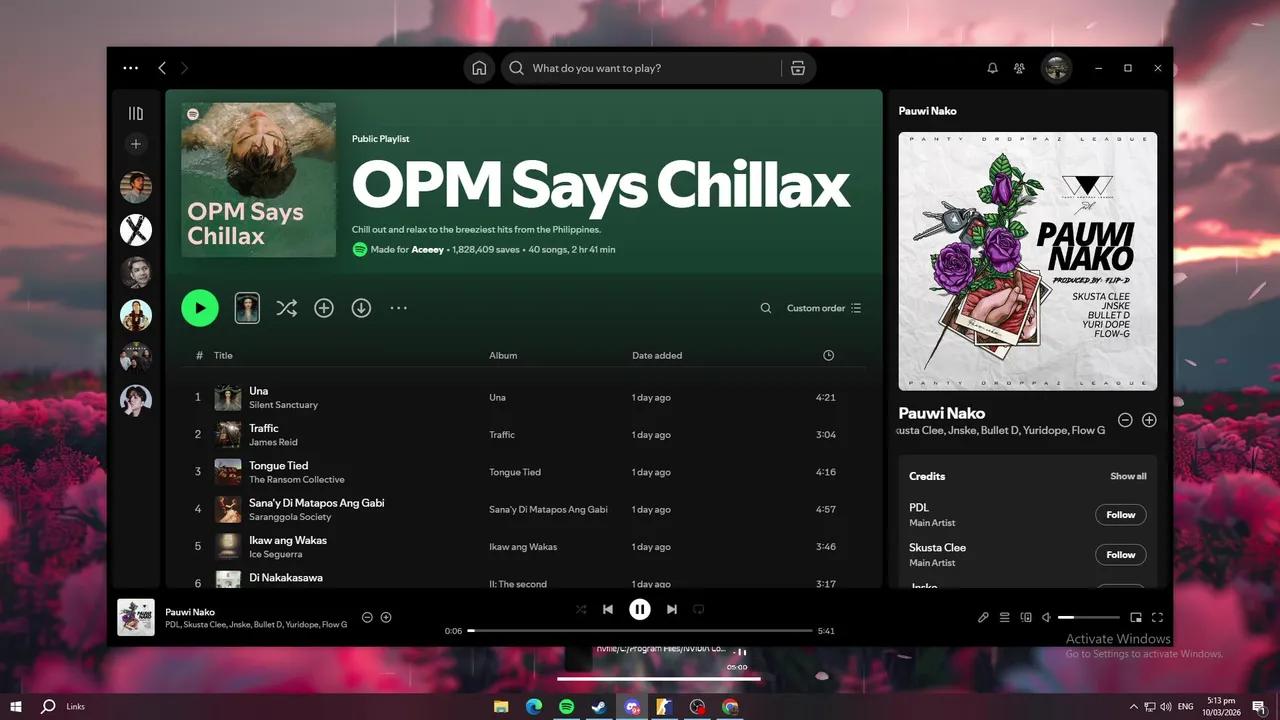Open the Custom order sort dropdown

(824, 308)
